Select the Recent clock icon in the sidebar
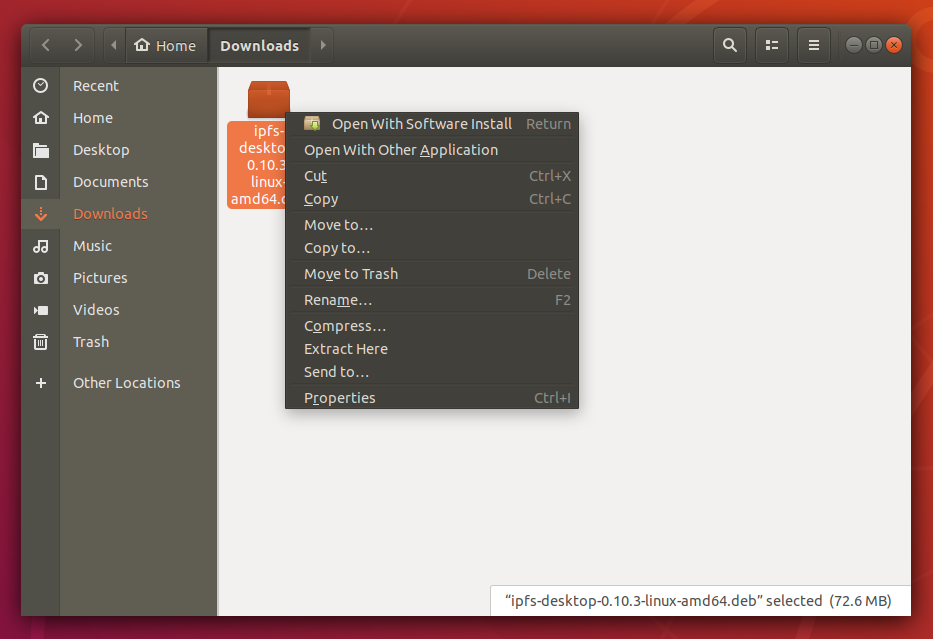 40,85
